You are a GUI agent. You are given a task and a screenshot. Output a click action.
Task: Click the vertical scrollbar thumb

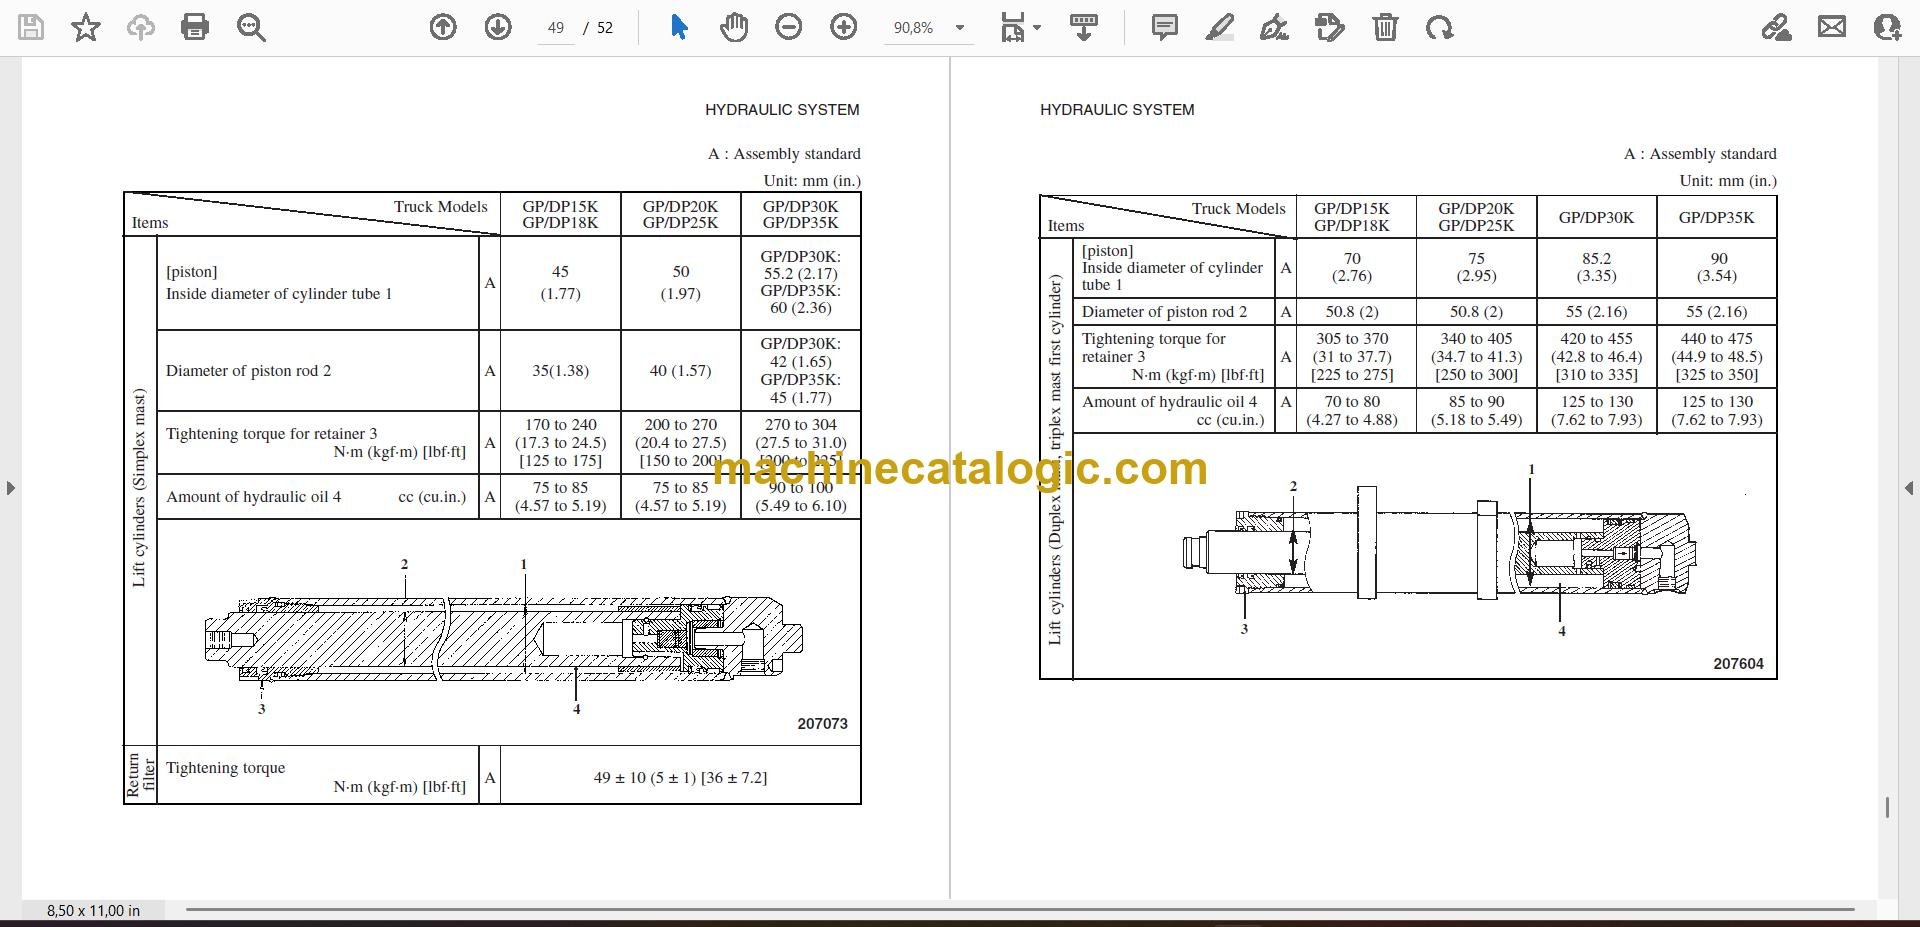[x=1887, y=807]
